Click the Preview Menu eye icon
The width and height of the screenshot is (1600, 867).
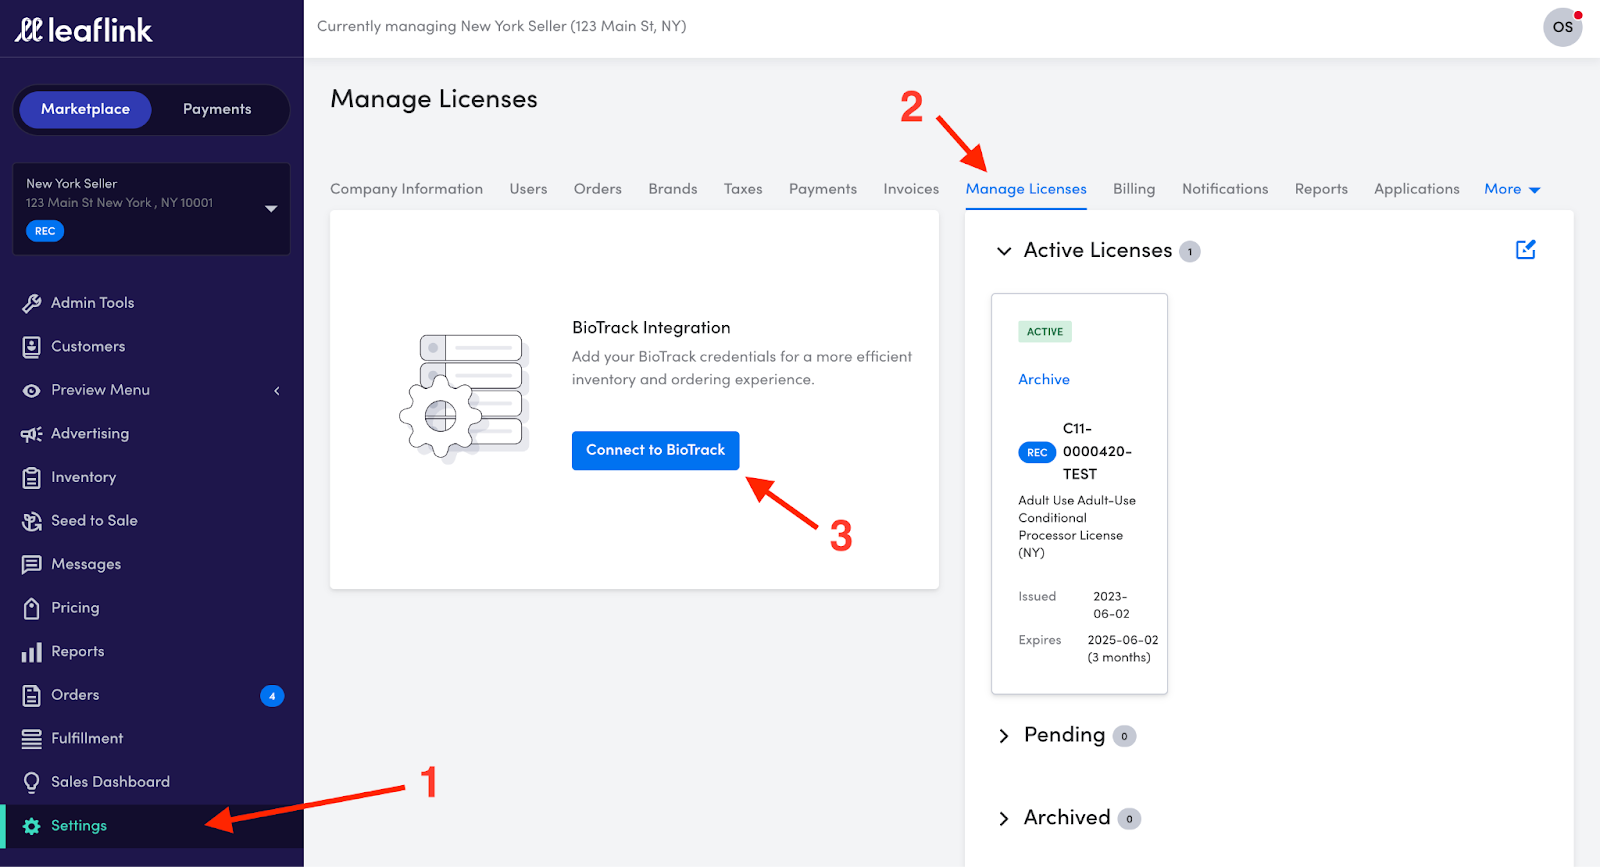coord(32,390)
